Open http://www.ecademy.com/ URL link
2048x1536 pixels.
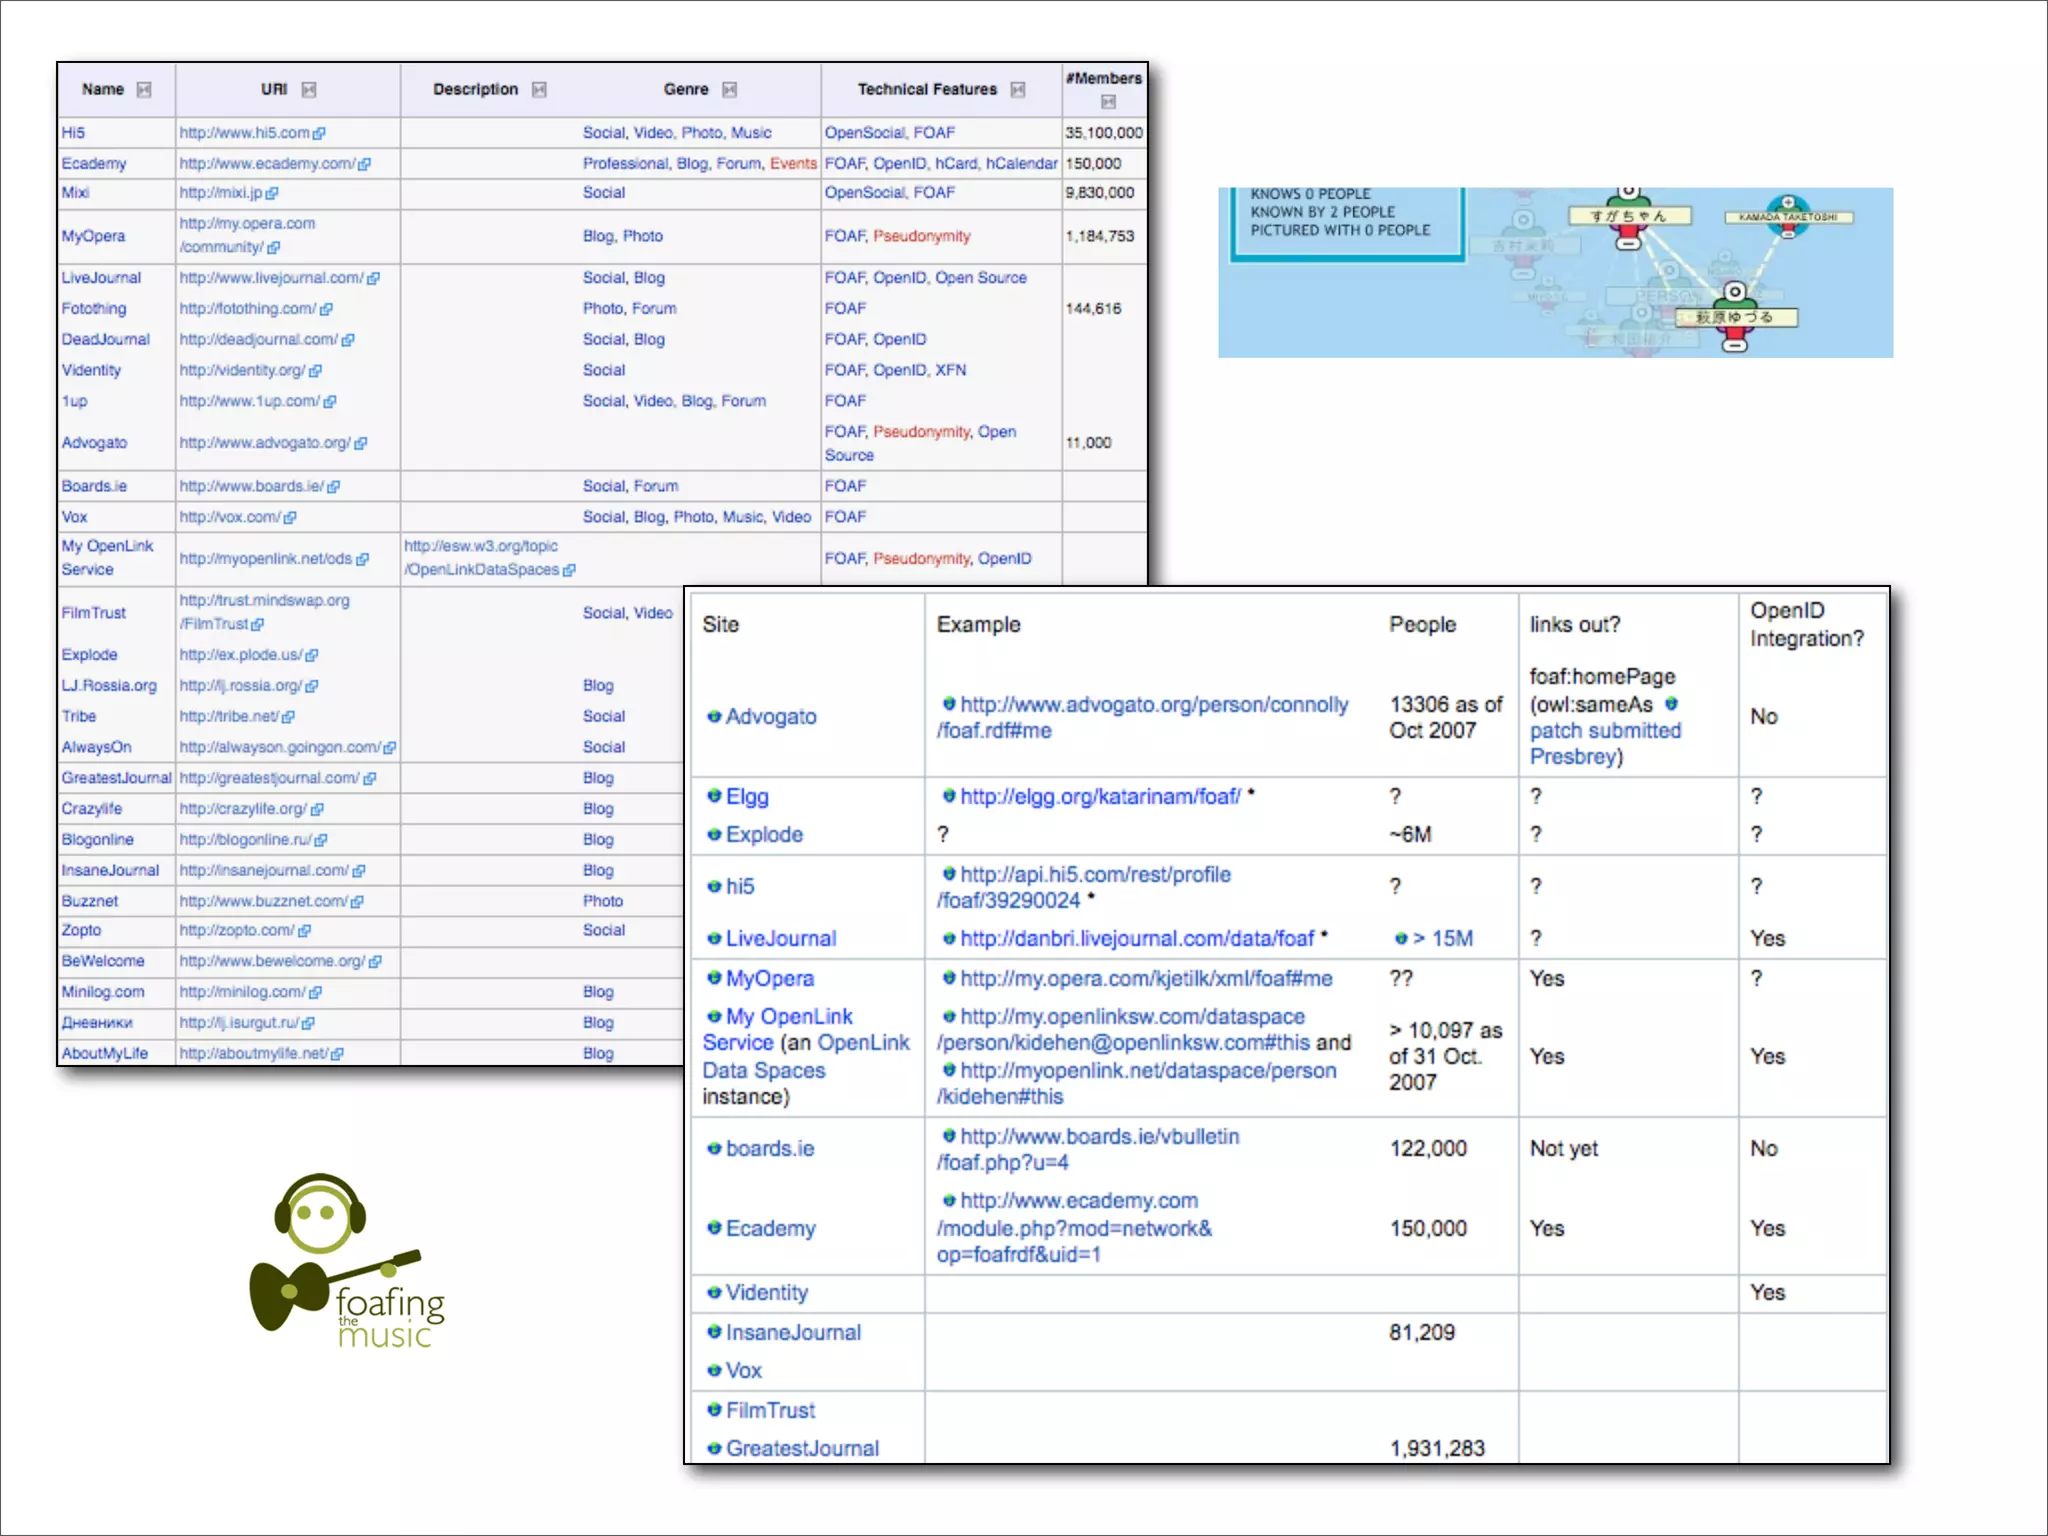[x=266, y=164]
